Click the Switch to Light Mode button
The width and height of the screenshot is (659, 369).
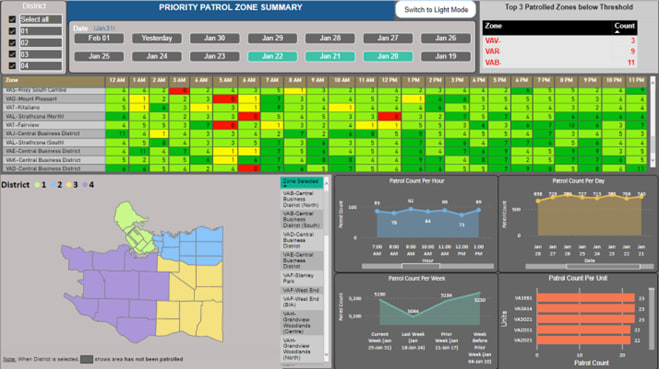[x=436, y=10]
